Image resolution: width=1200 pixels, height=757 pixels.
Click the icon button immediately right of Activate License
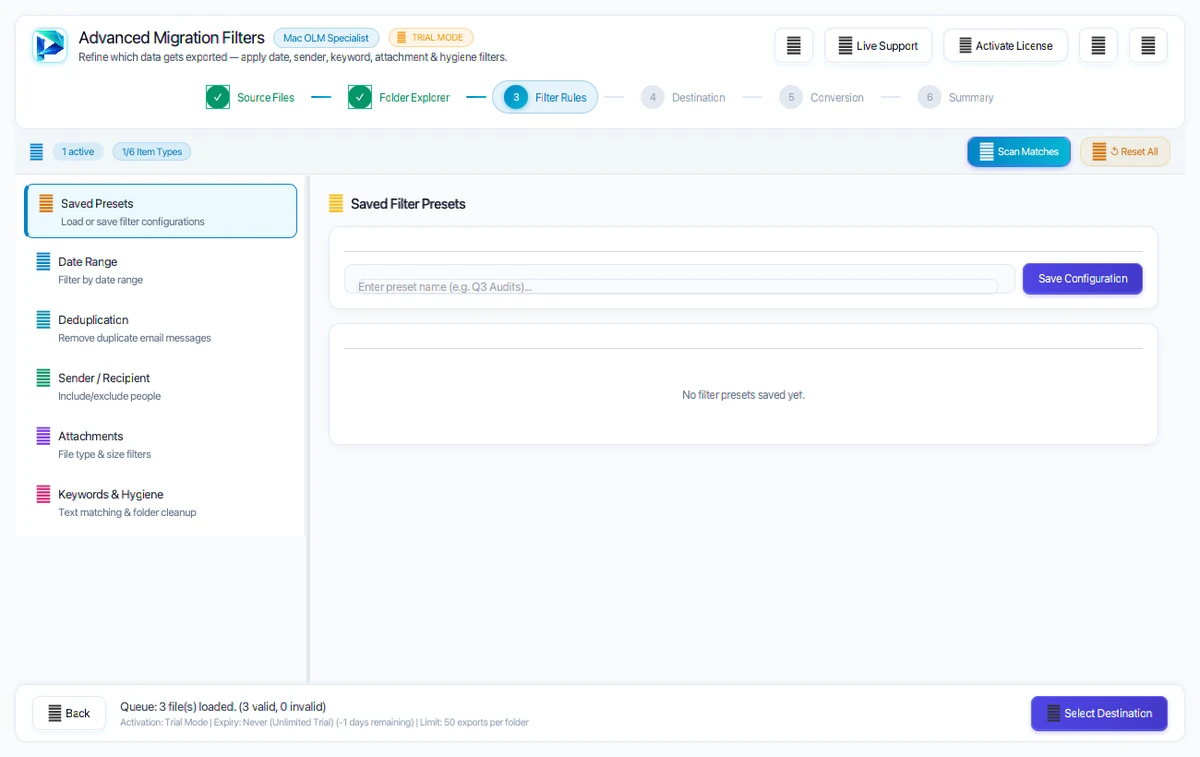pos(1098,46)
